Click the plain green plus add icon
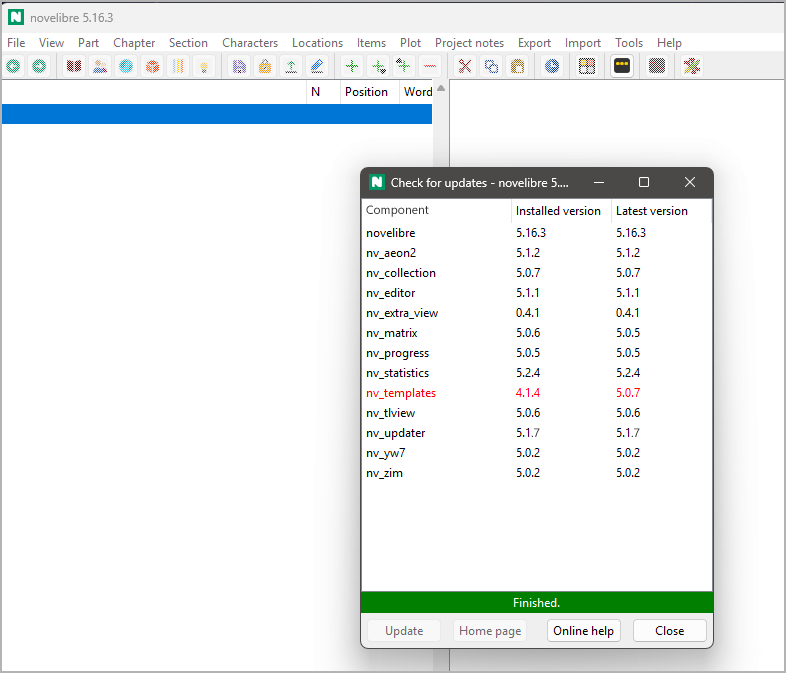The image size is (786, 673). pos(352,66)
